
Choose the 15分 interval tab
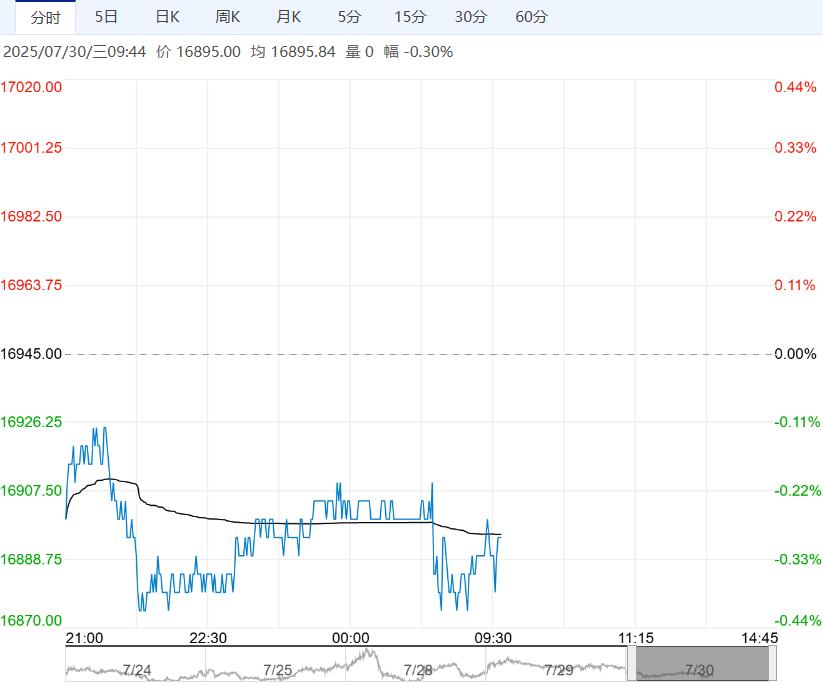tap(410, 17)
